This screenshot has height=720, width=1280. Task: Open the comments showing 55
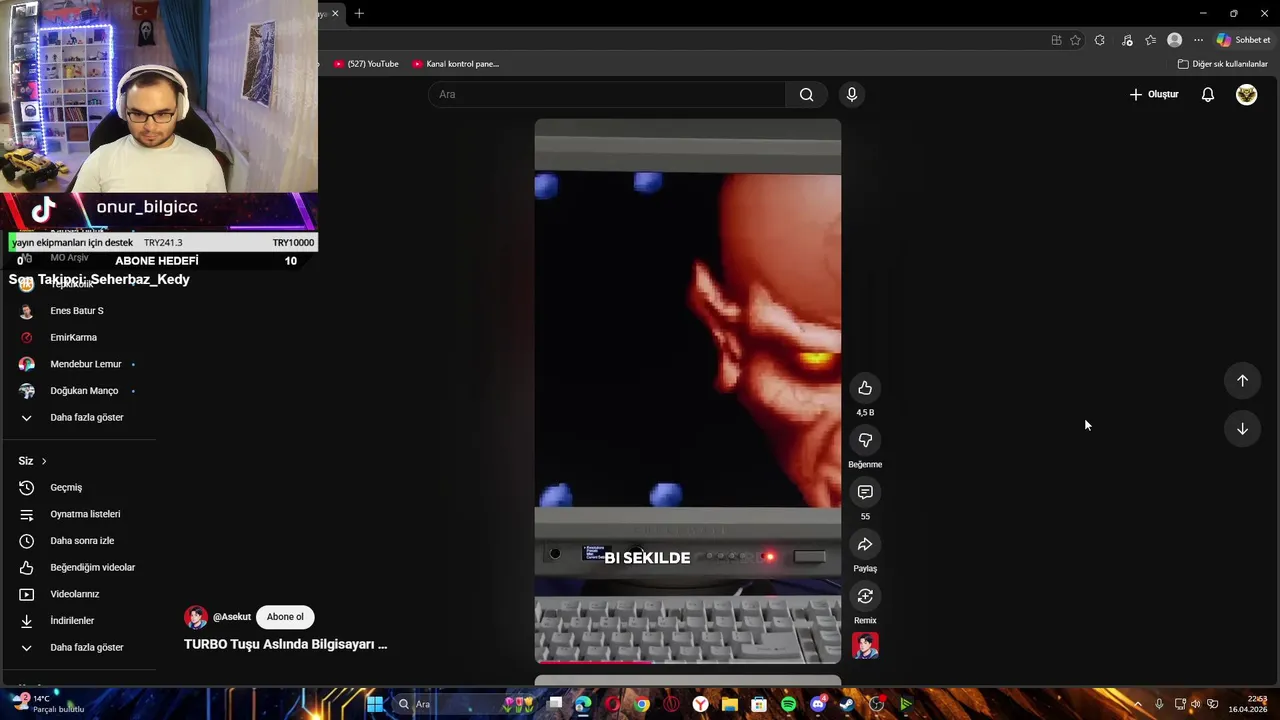(865, 492)
